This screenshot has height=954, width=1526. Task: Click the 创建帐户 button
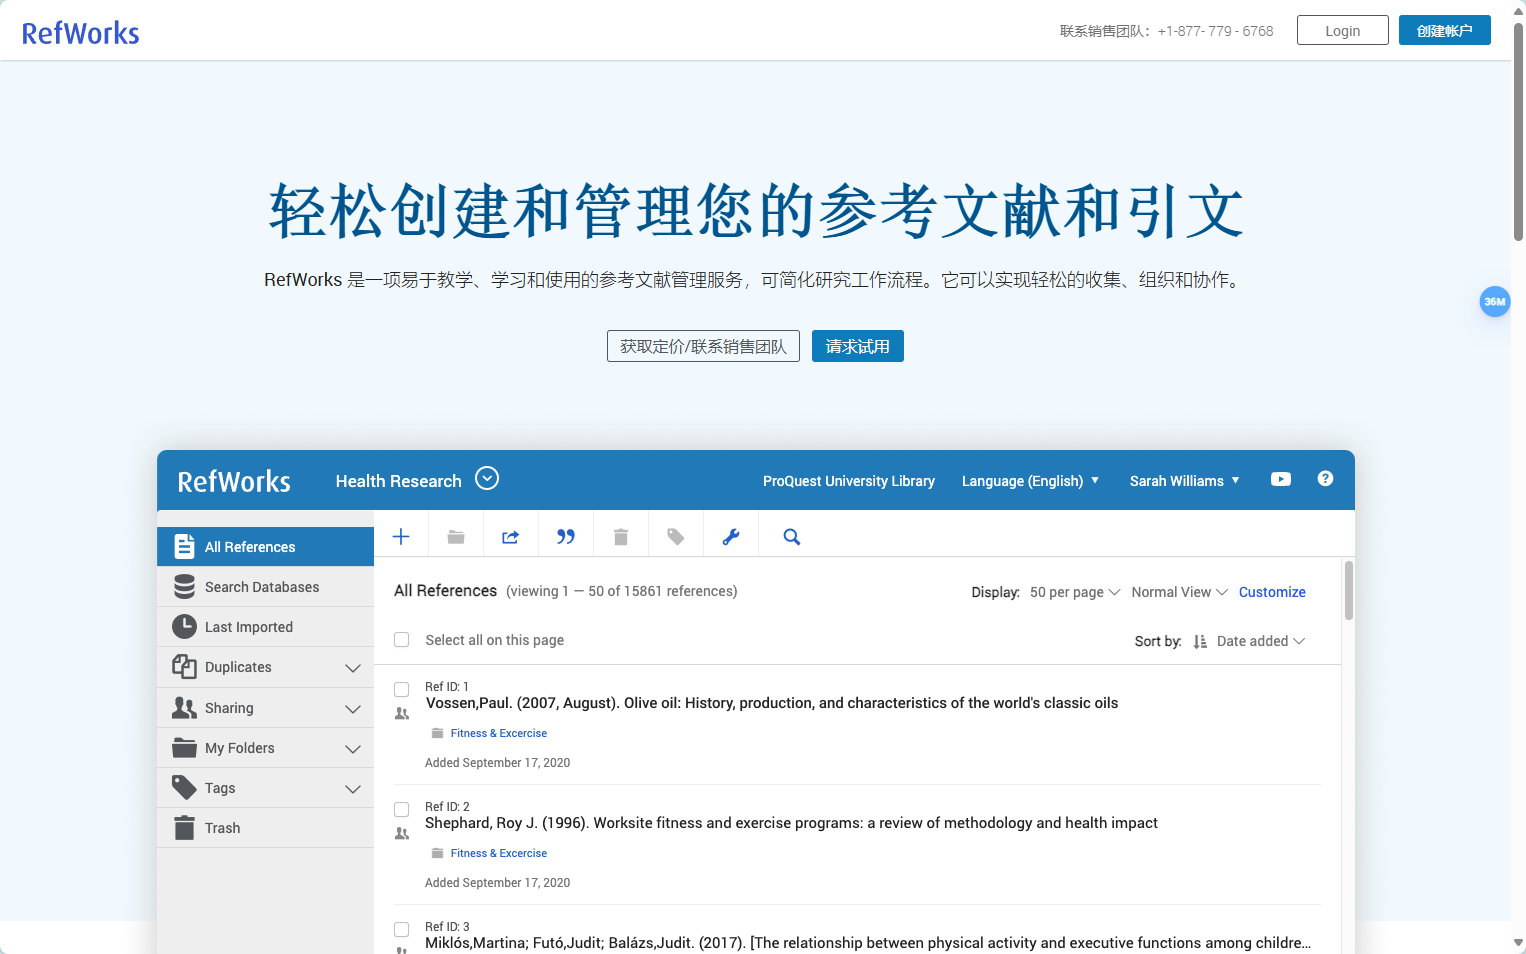point(1444,30)
